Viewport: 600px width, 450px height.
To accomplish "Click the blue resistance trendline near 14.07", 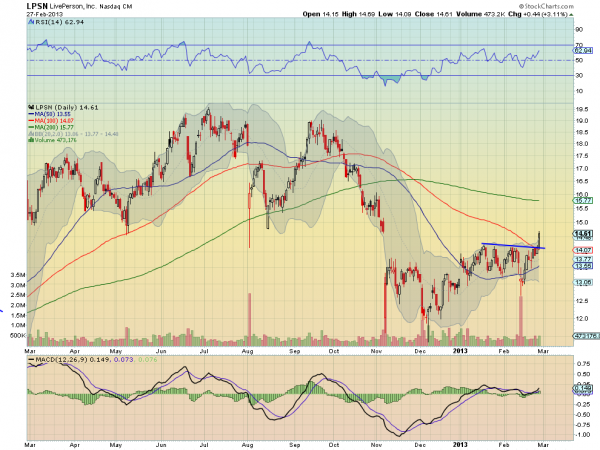I will (x=513, y=246).
